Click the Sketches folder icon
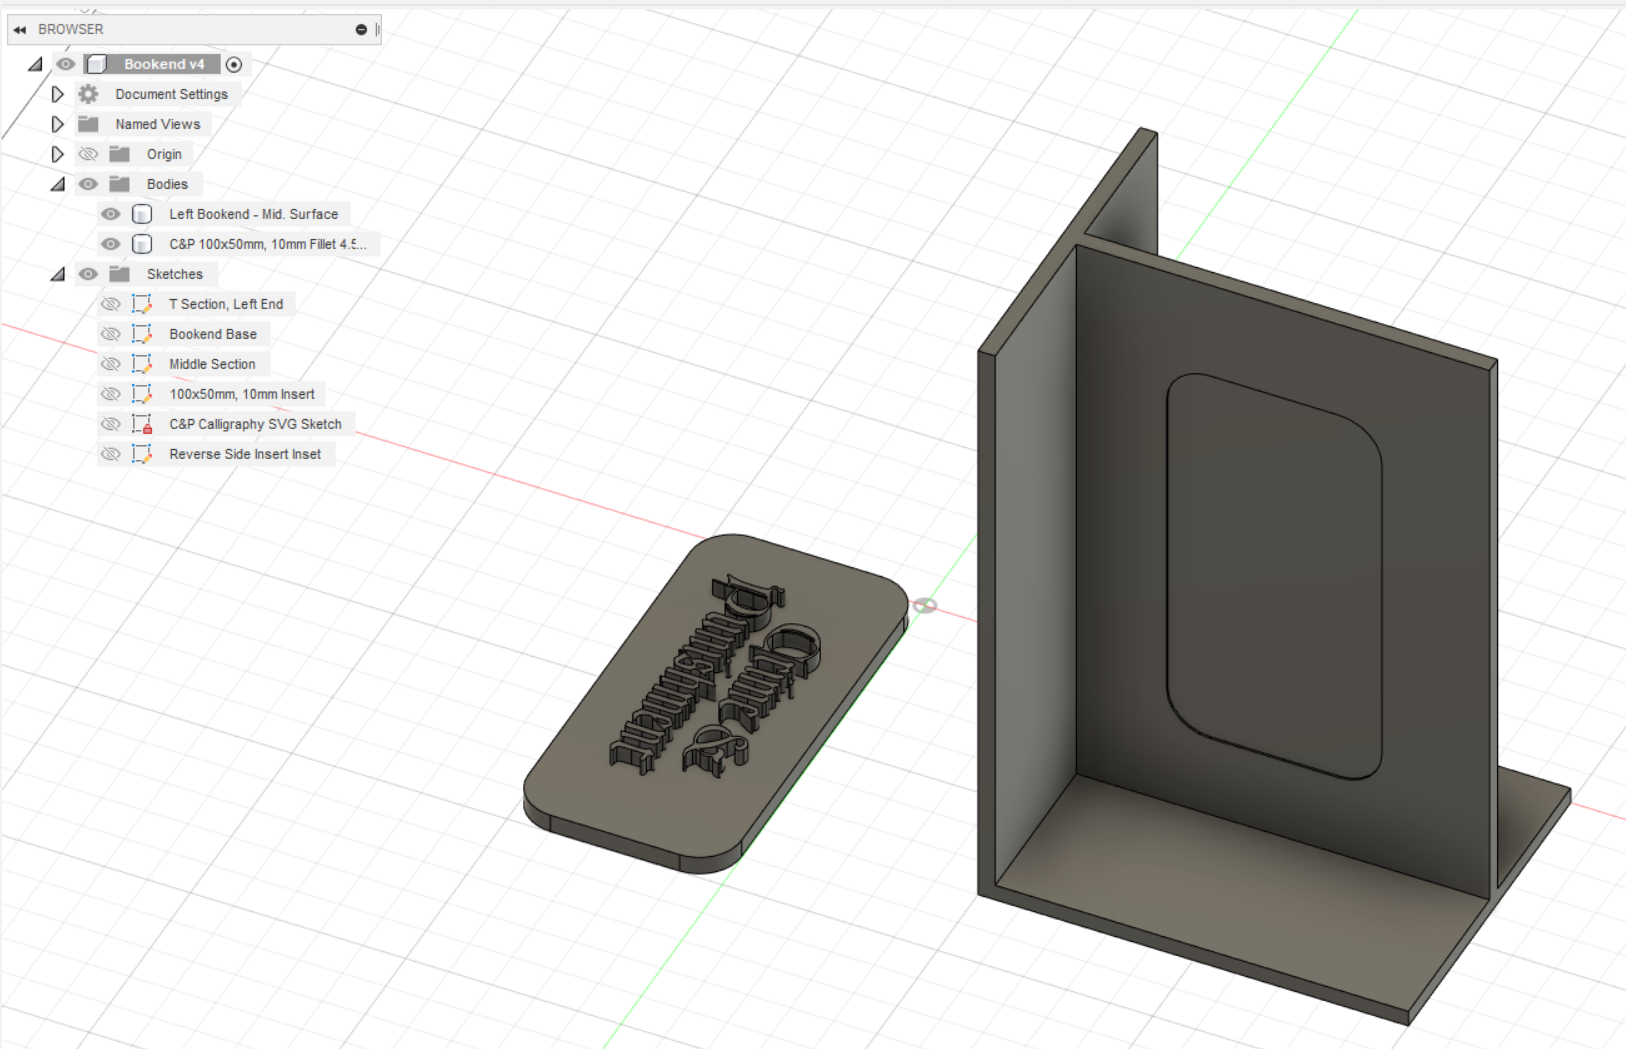 pos(120,273)
